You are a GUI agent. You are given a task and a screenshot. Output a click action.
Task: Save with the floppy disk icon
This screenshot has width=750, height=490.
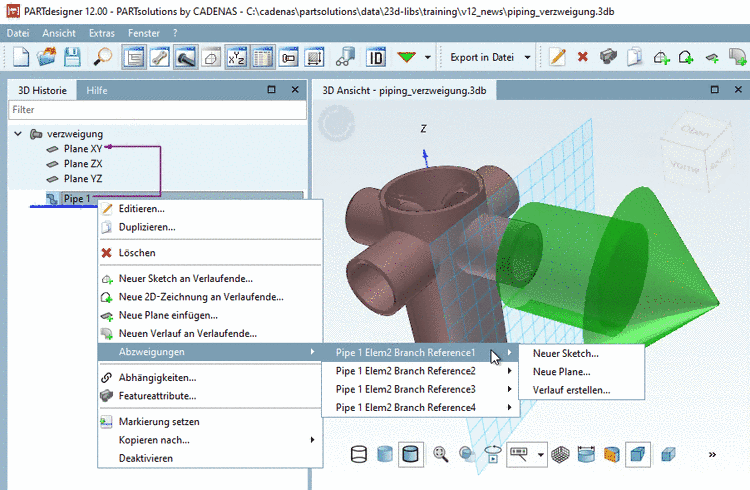tap(72, 57)
